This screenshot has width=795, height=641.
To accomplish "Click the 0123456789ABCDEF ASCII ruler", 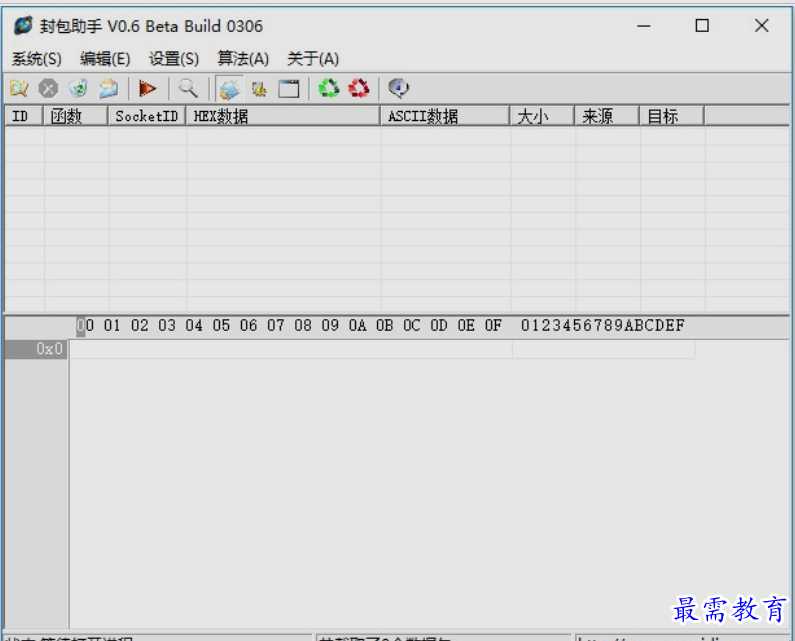I will tap(602, 326).
